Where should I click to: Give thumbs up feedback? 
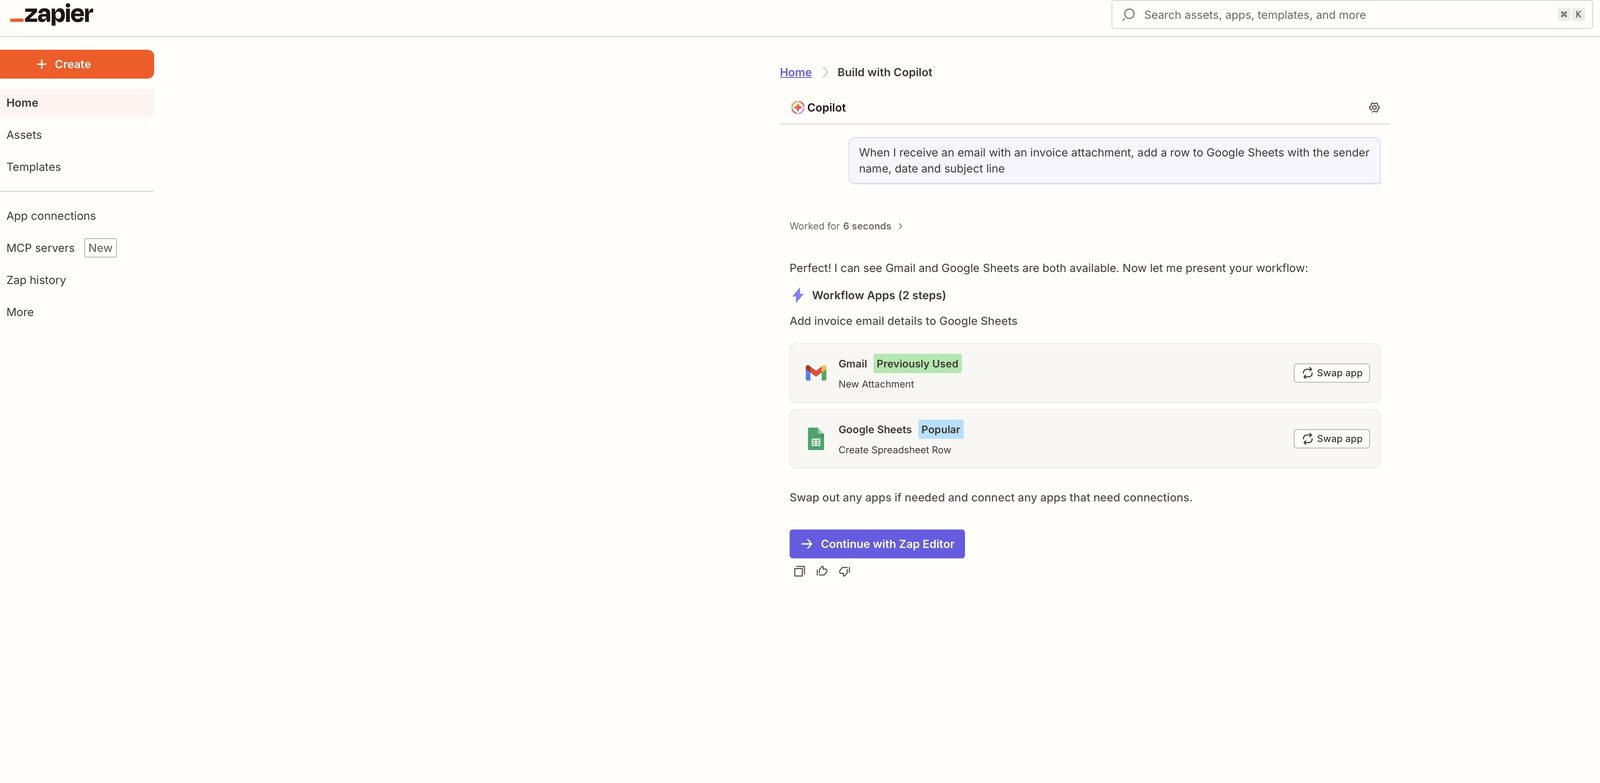click(x=822, y=571)
